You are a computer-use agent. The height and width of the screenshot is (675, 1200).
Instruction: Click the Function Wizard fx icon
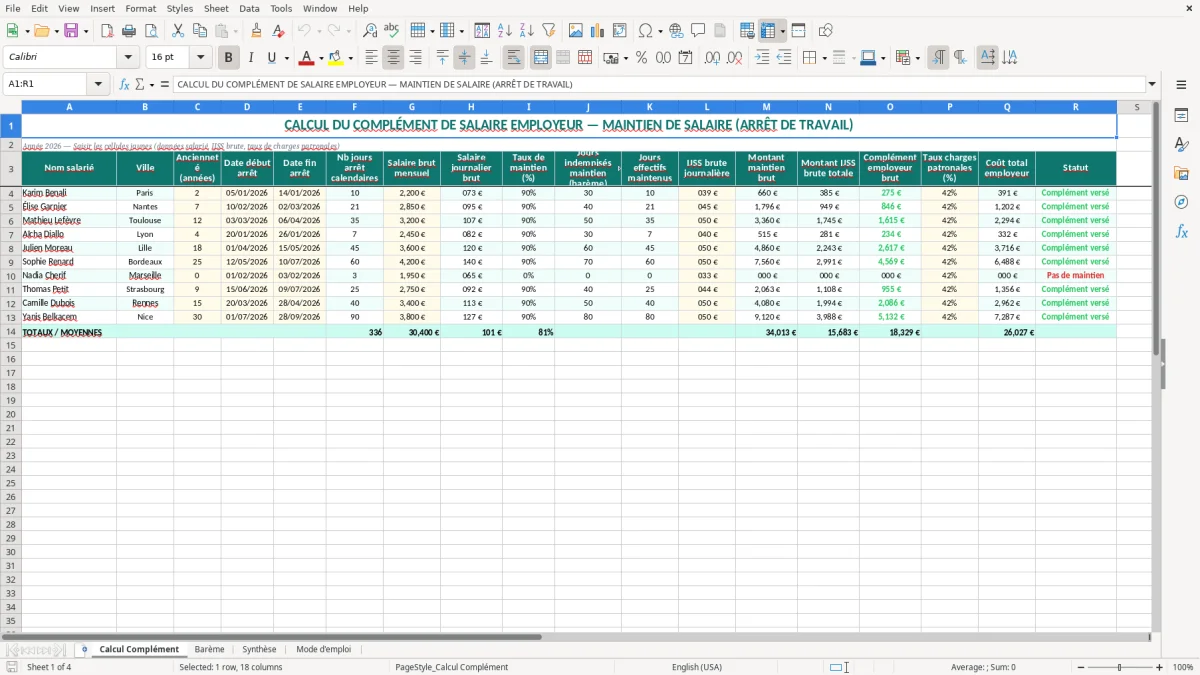coord(124,85)
